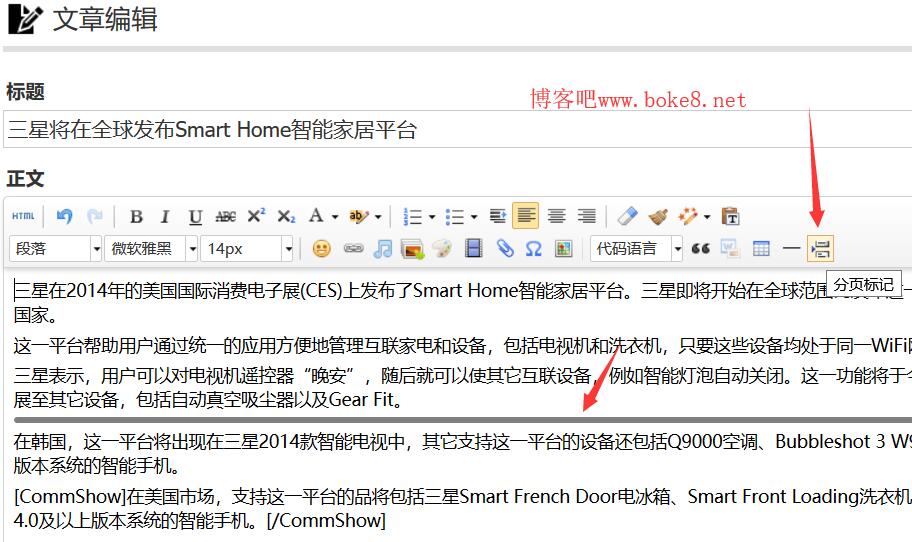Insert a hyperlink
Screen dimensions: 912x542
353,249
